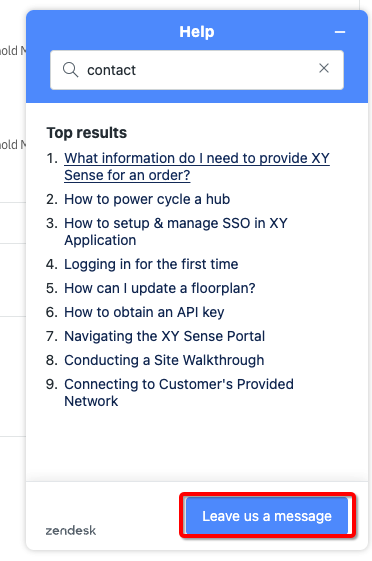Screen dimensions: 372x561
Task: Click 'Sense for an order?' underlined text
Action: click(127, 175)
